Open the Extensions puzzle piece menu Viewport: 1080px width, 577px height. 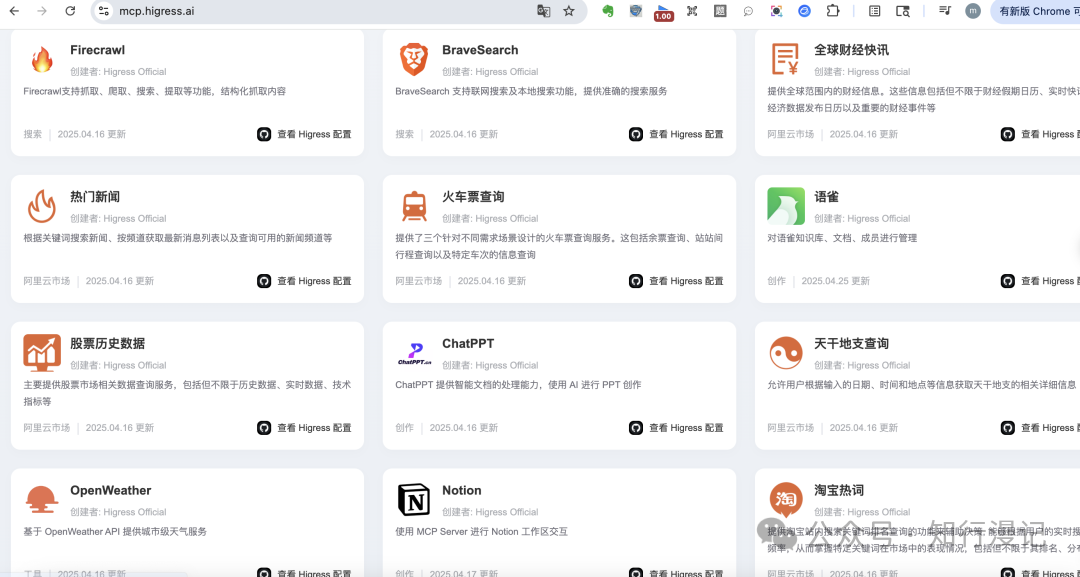[x=833, y=11]
